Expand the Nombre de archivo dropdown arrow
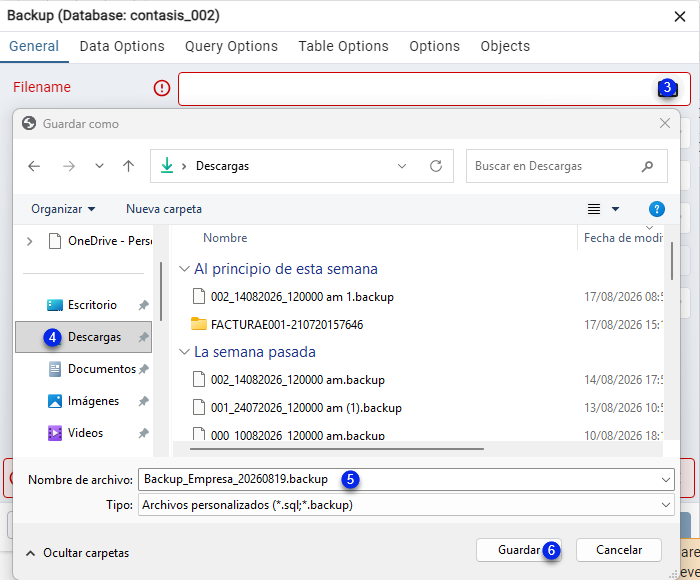This screenshot has height=580, width=700. click(x=666, y=480)
